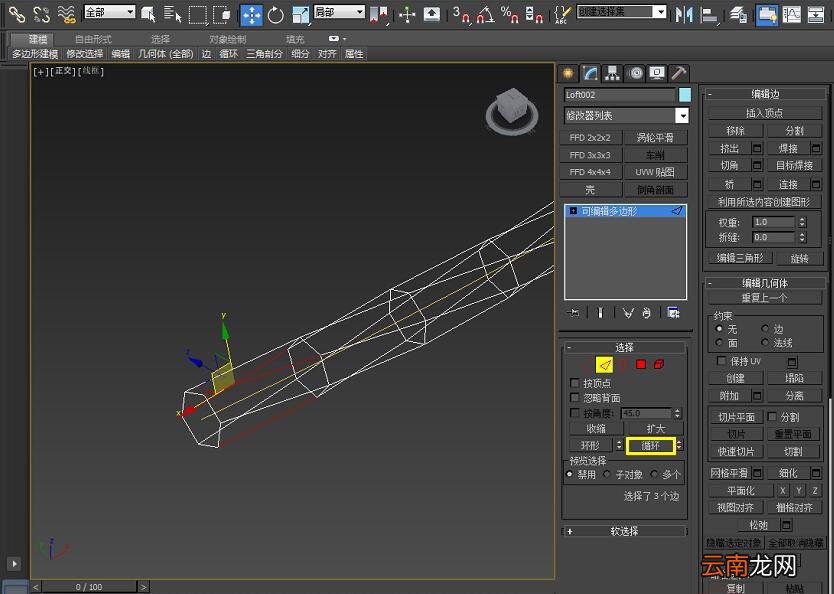Open the 局部 reference coordinate dropdown
Image resolution: width=834 pixels, height=594 pixels.
(339, 12)
